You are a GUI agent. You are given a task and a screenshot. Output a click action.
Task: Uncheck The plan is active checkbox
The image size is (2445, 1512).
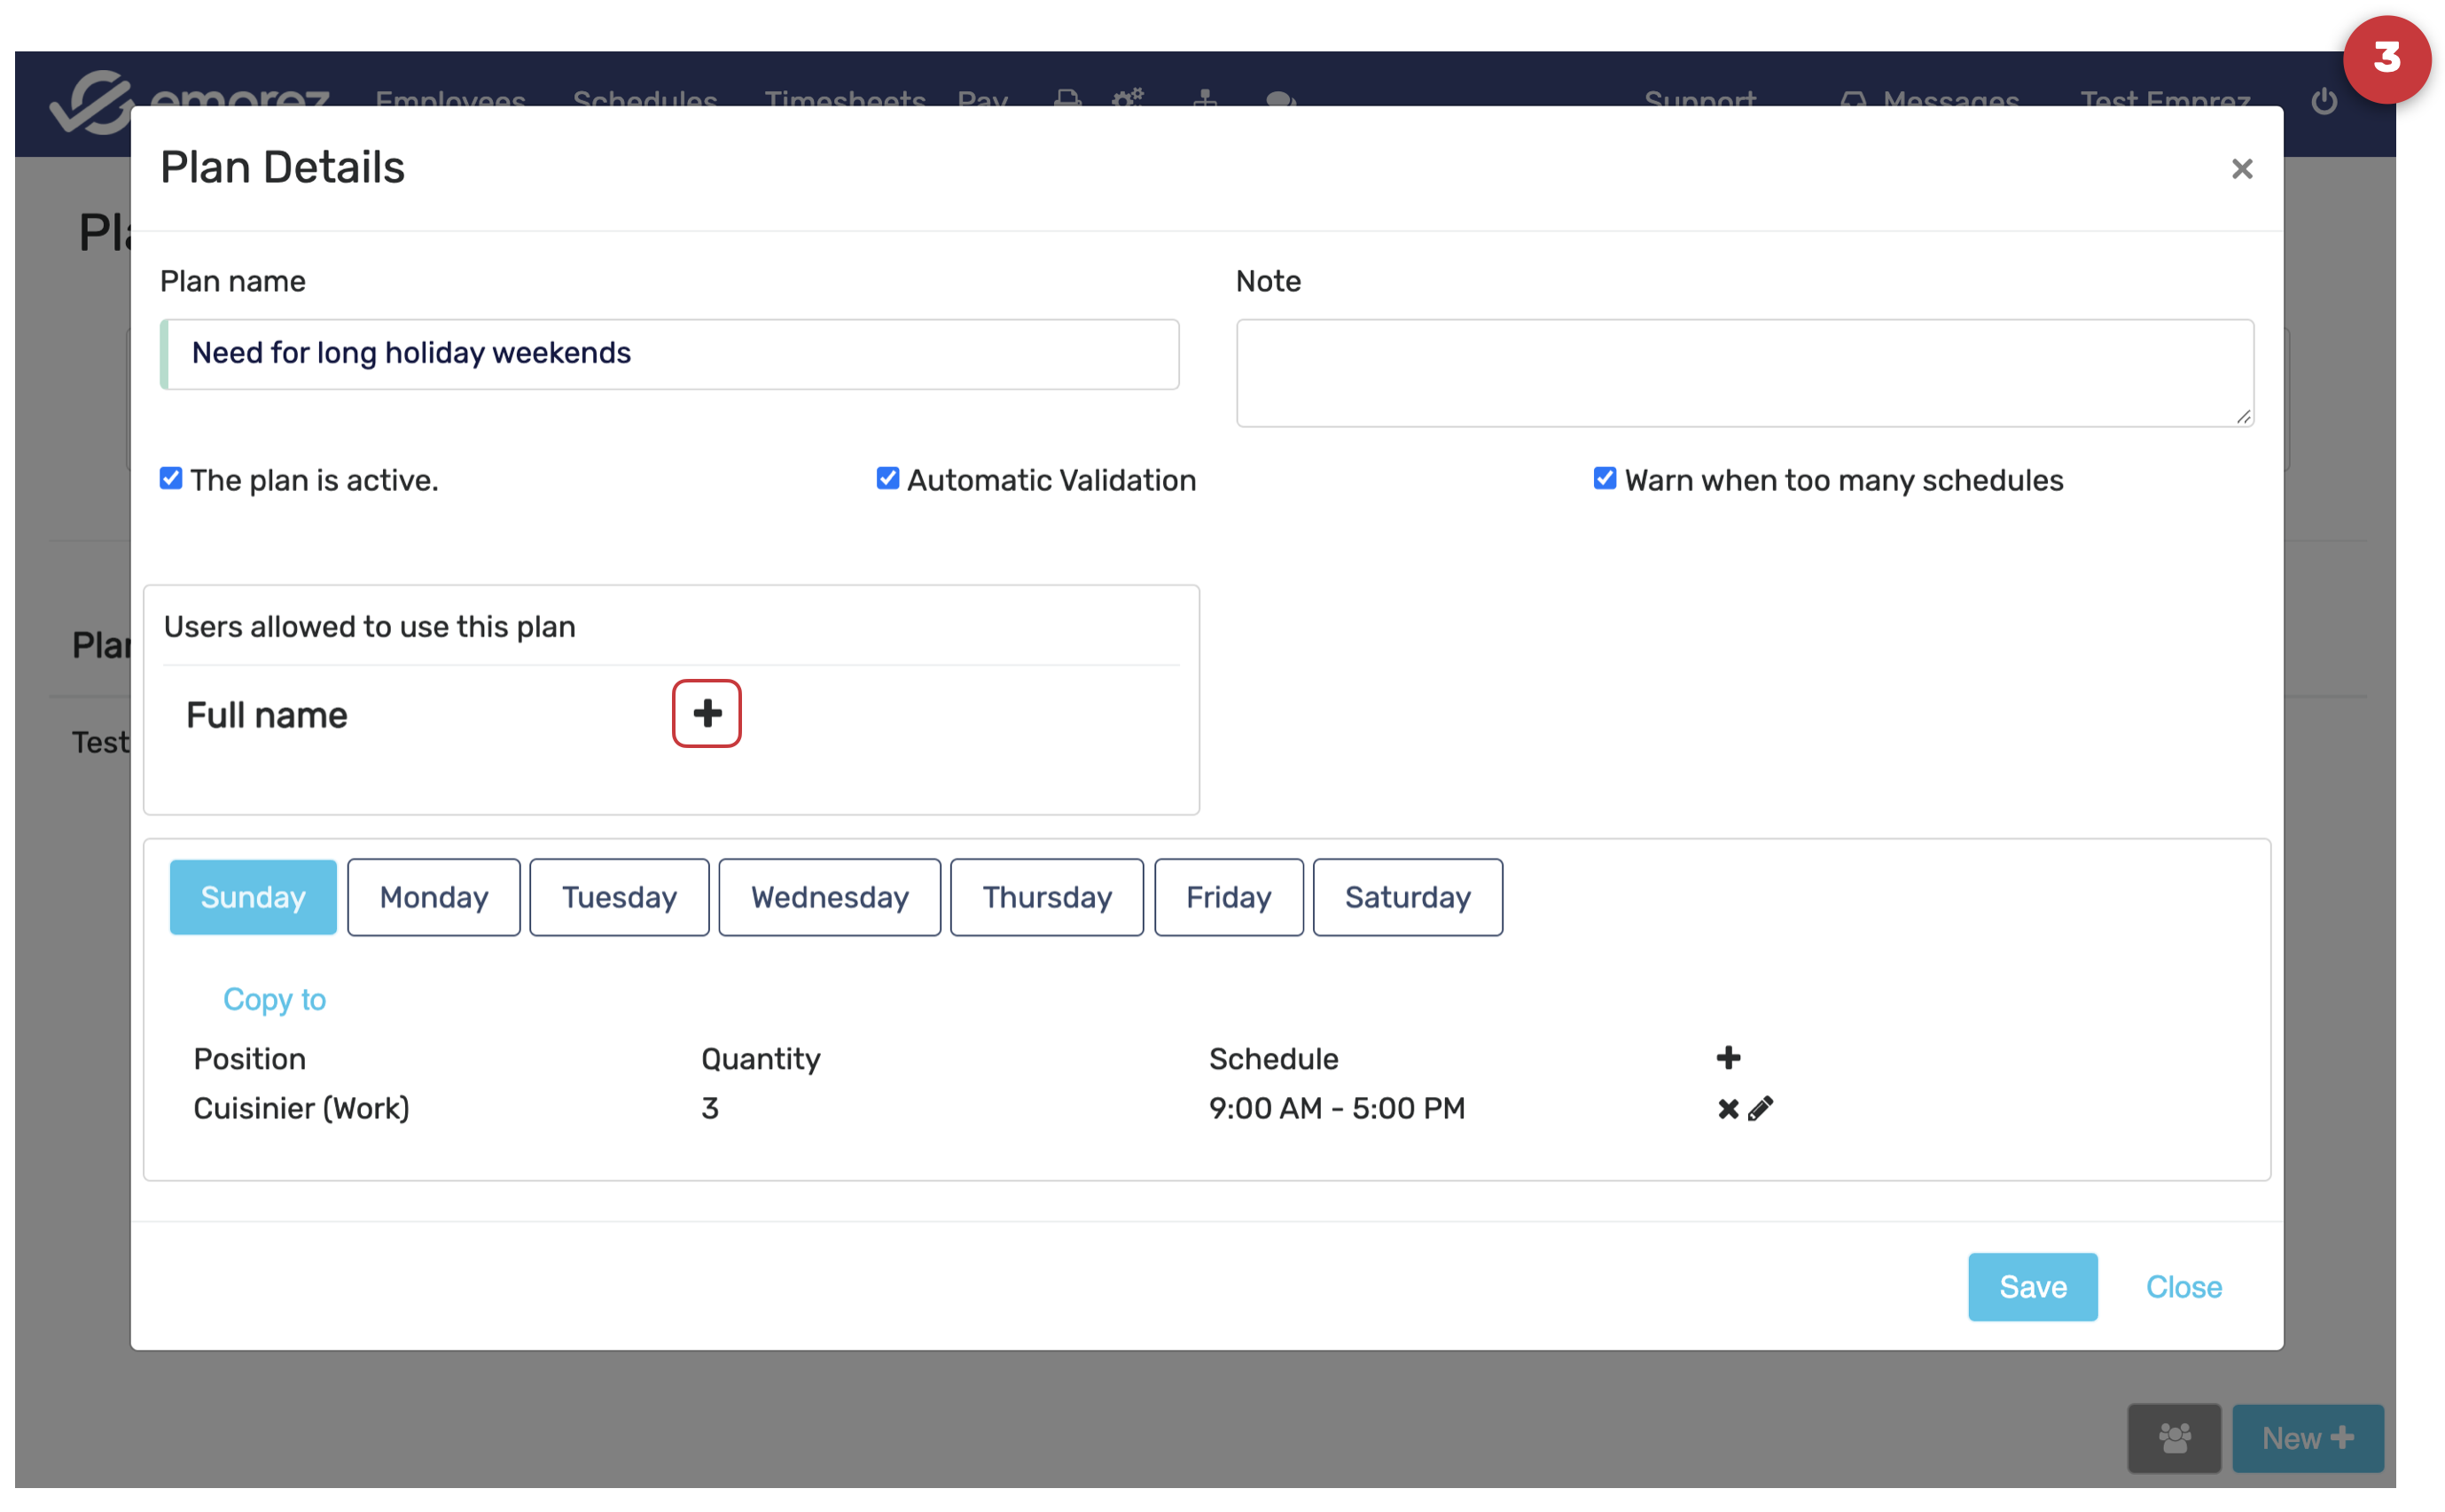171,479
